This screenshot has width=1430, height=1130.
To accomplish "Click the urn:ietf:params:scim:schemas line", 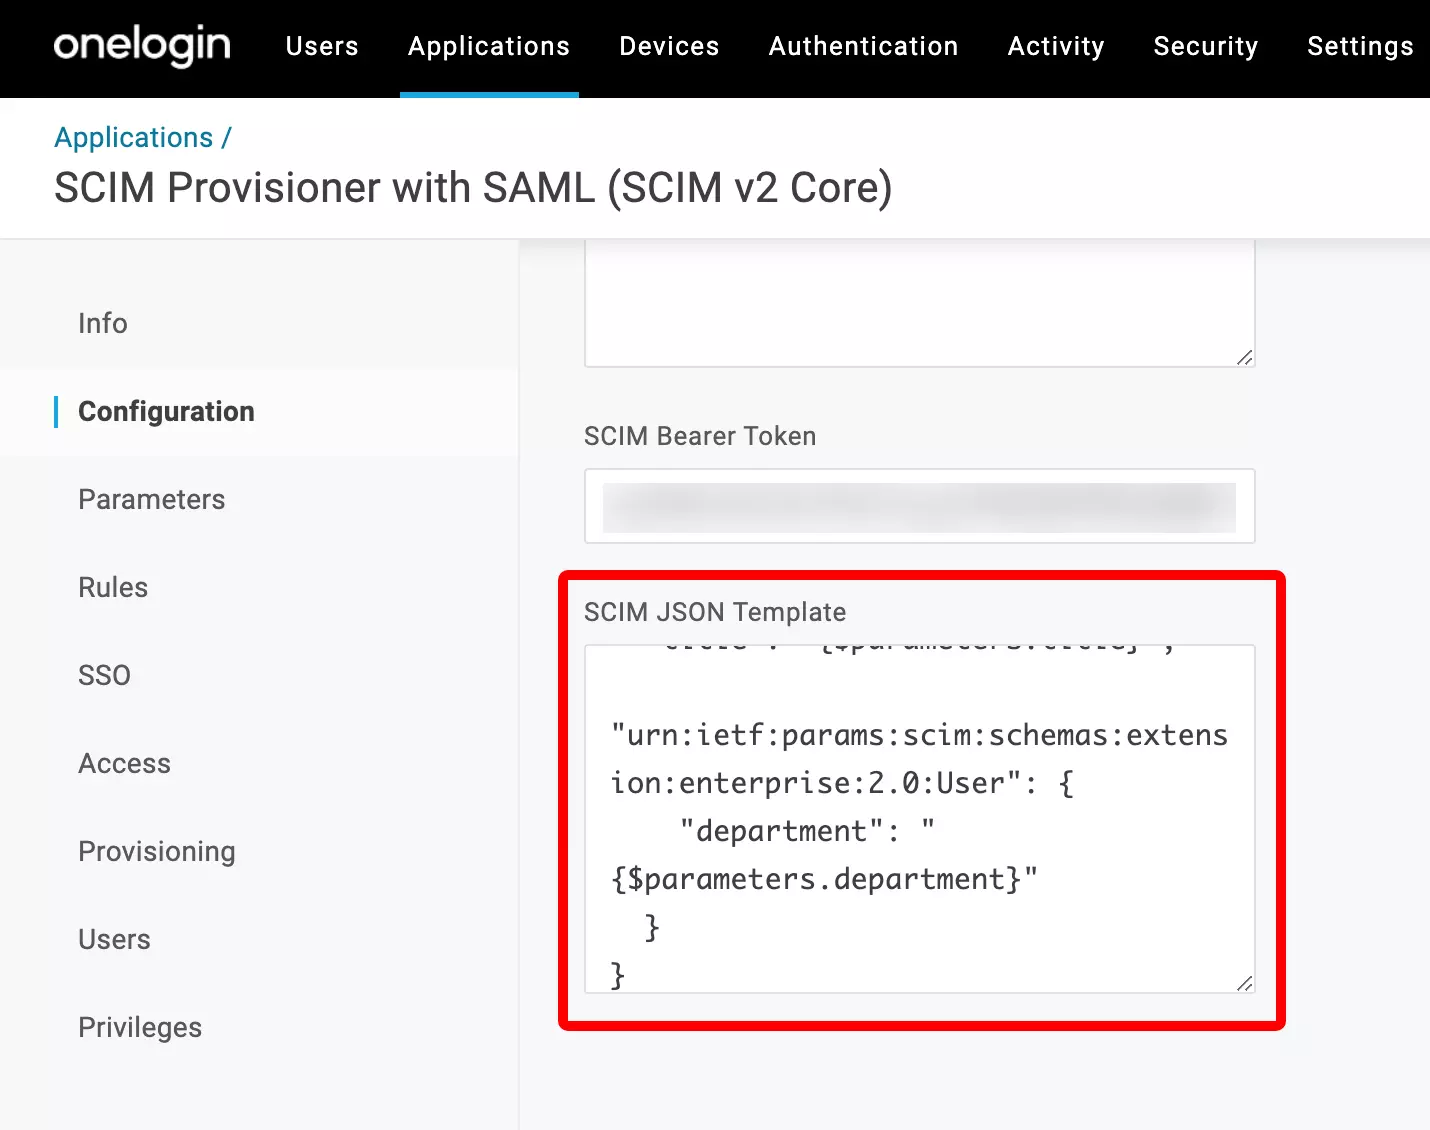I will tap(919, 735).
